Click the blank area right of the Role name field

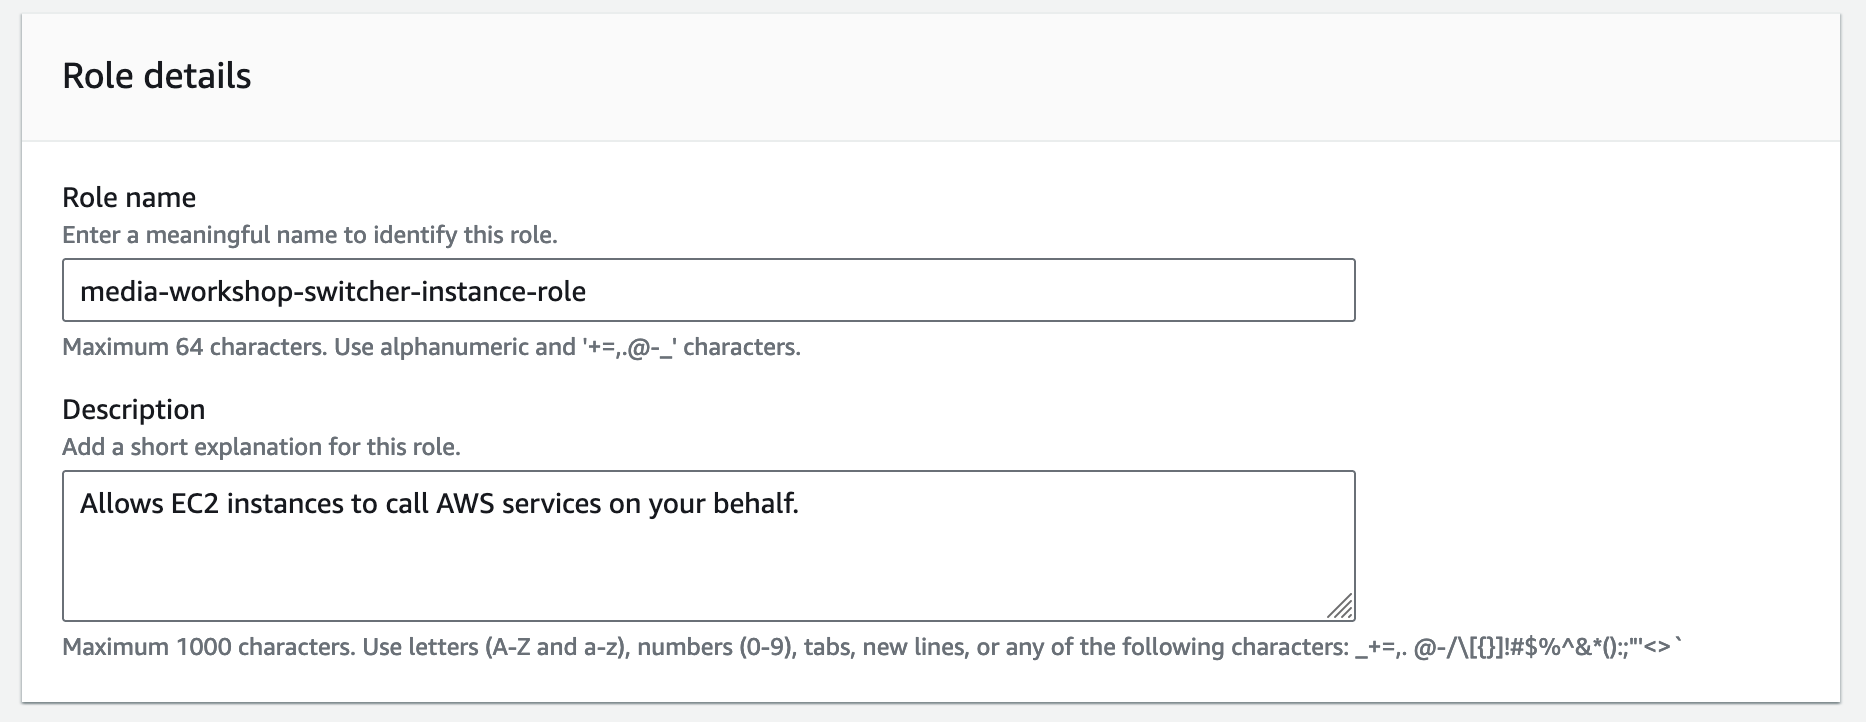pos(1600,290)
